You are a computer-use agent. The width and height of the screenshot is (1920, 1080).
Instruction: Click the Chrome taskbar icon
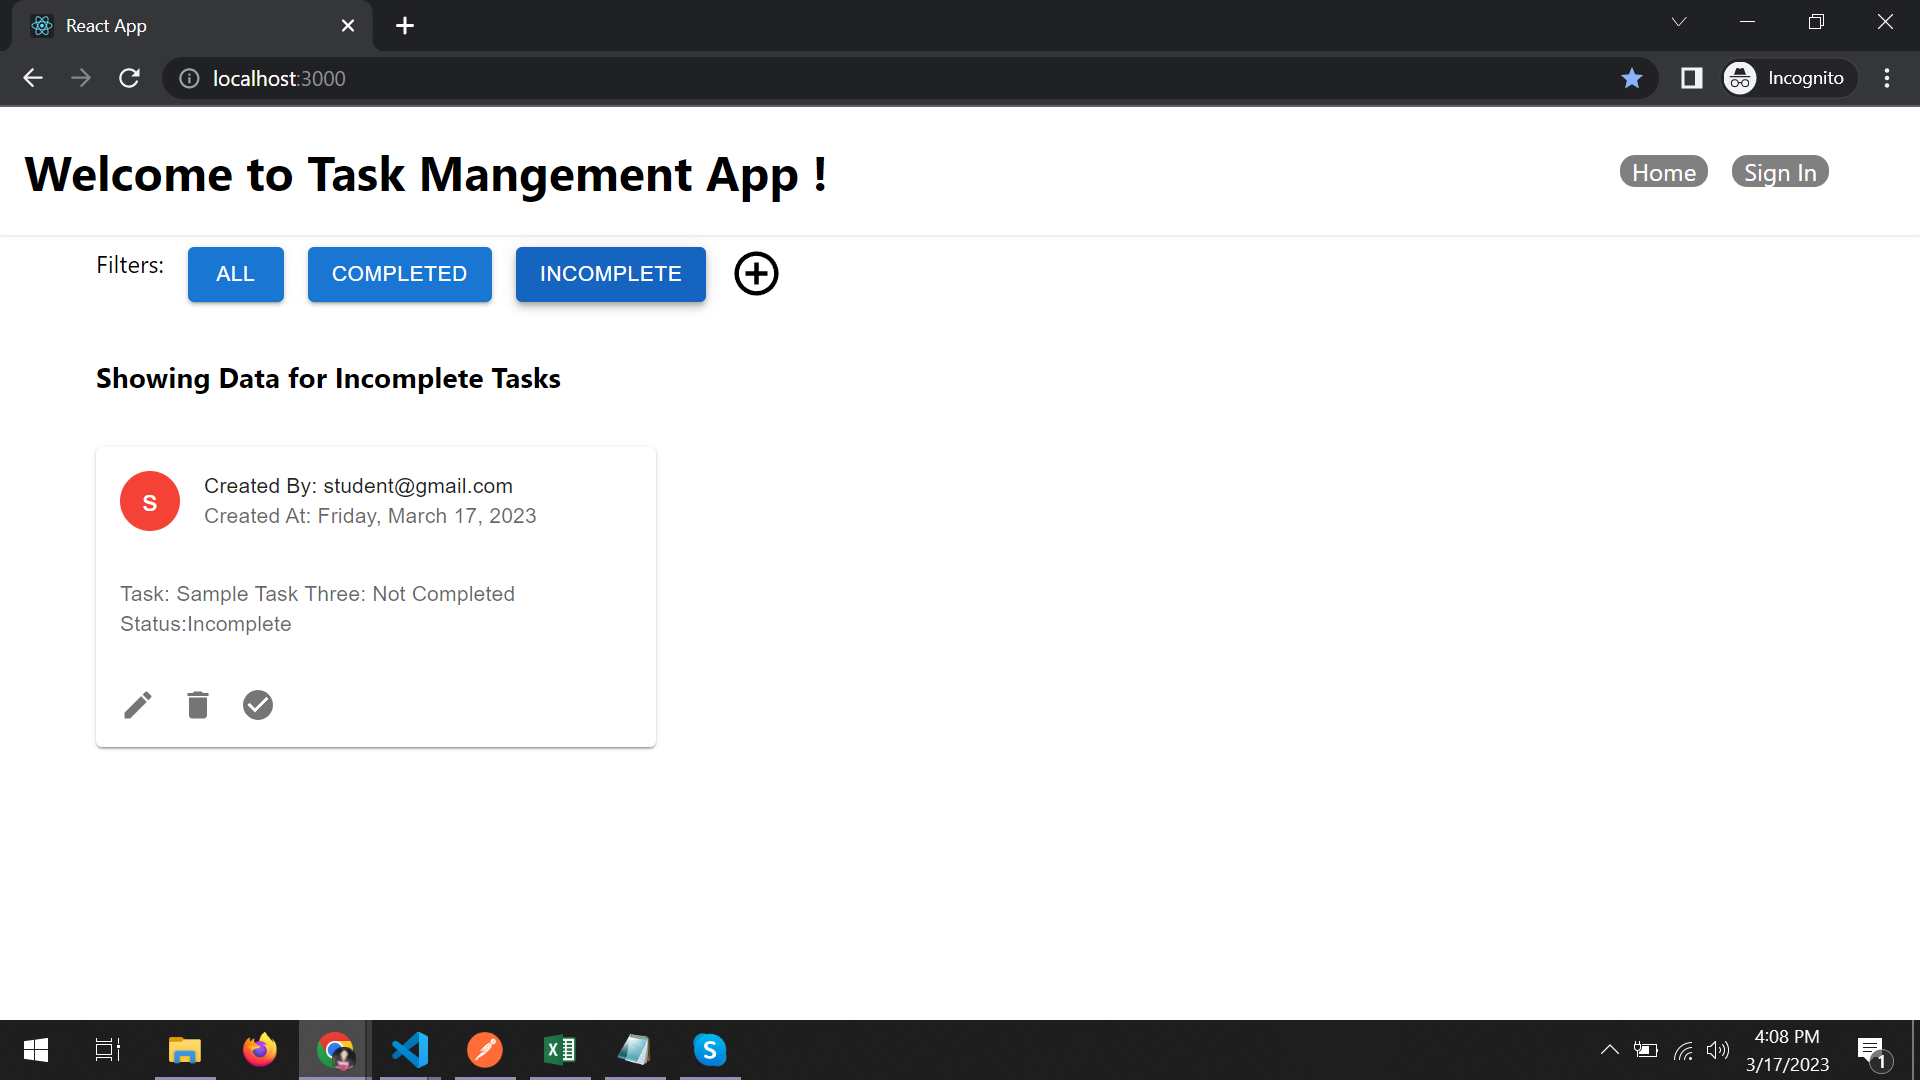coord(335,1050)
